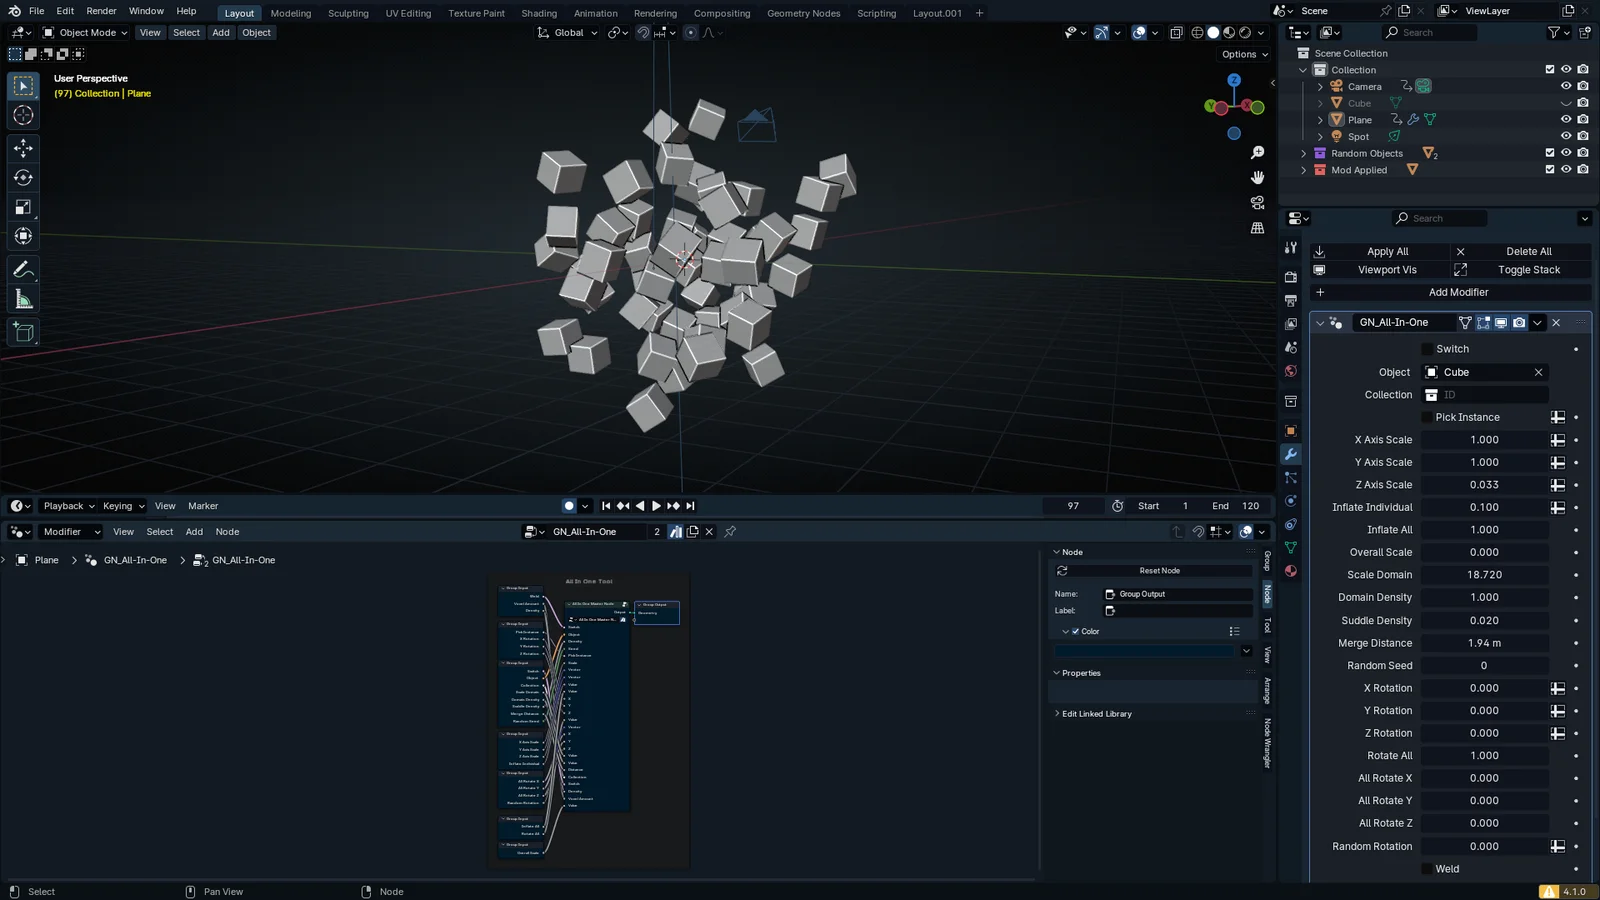The image size is (1600, 900).
Task: Hide the Plane object in outliner
Action: pyautogui.click(x=1566, y=119)
